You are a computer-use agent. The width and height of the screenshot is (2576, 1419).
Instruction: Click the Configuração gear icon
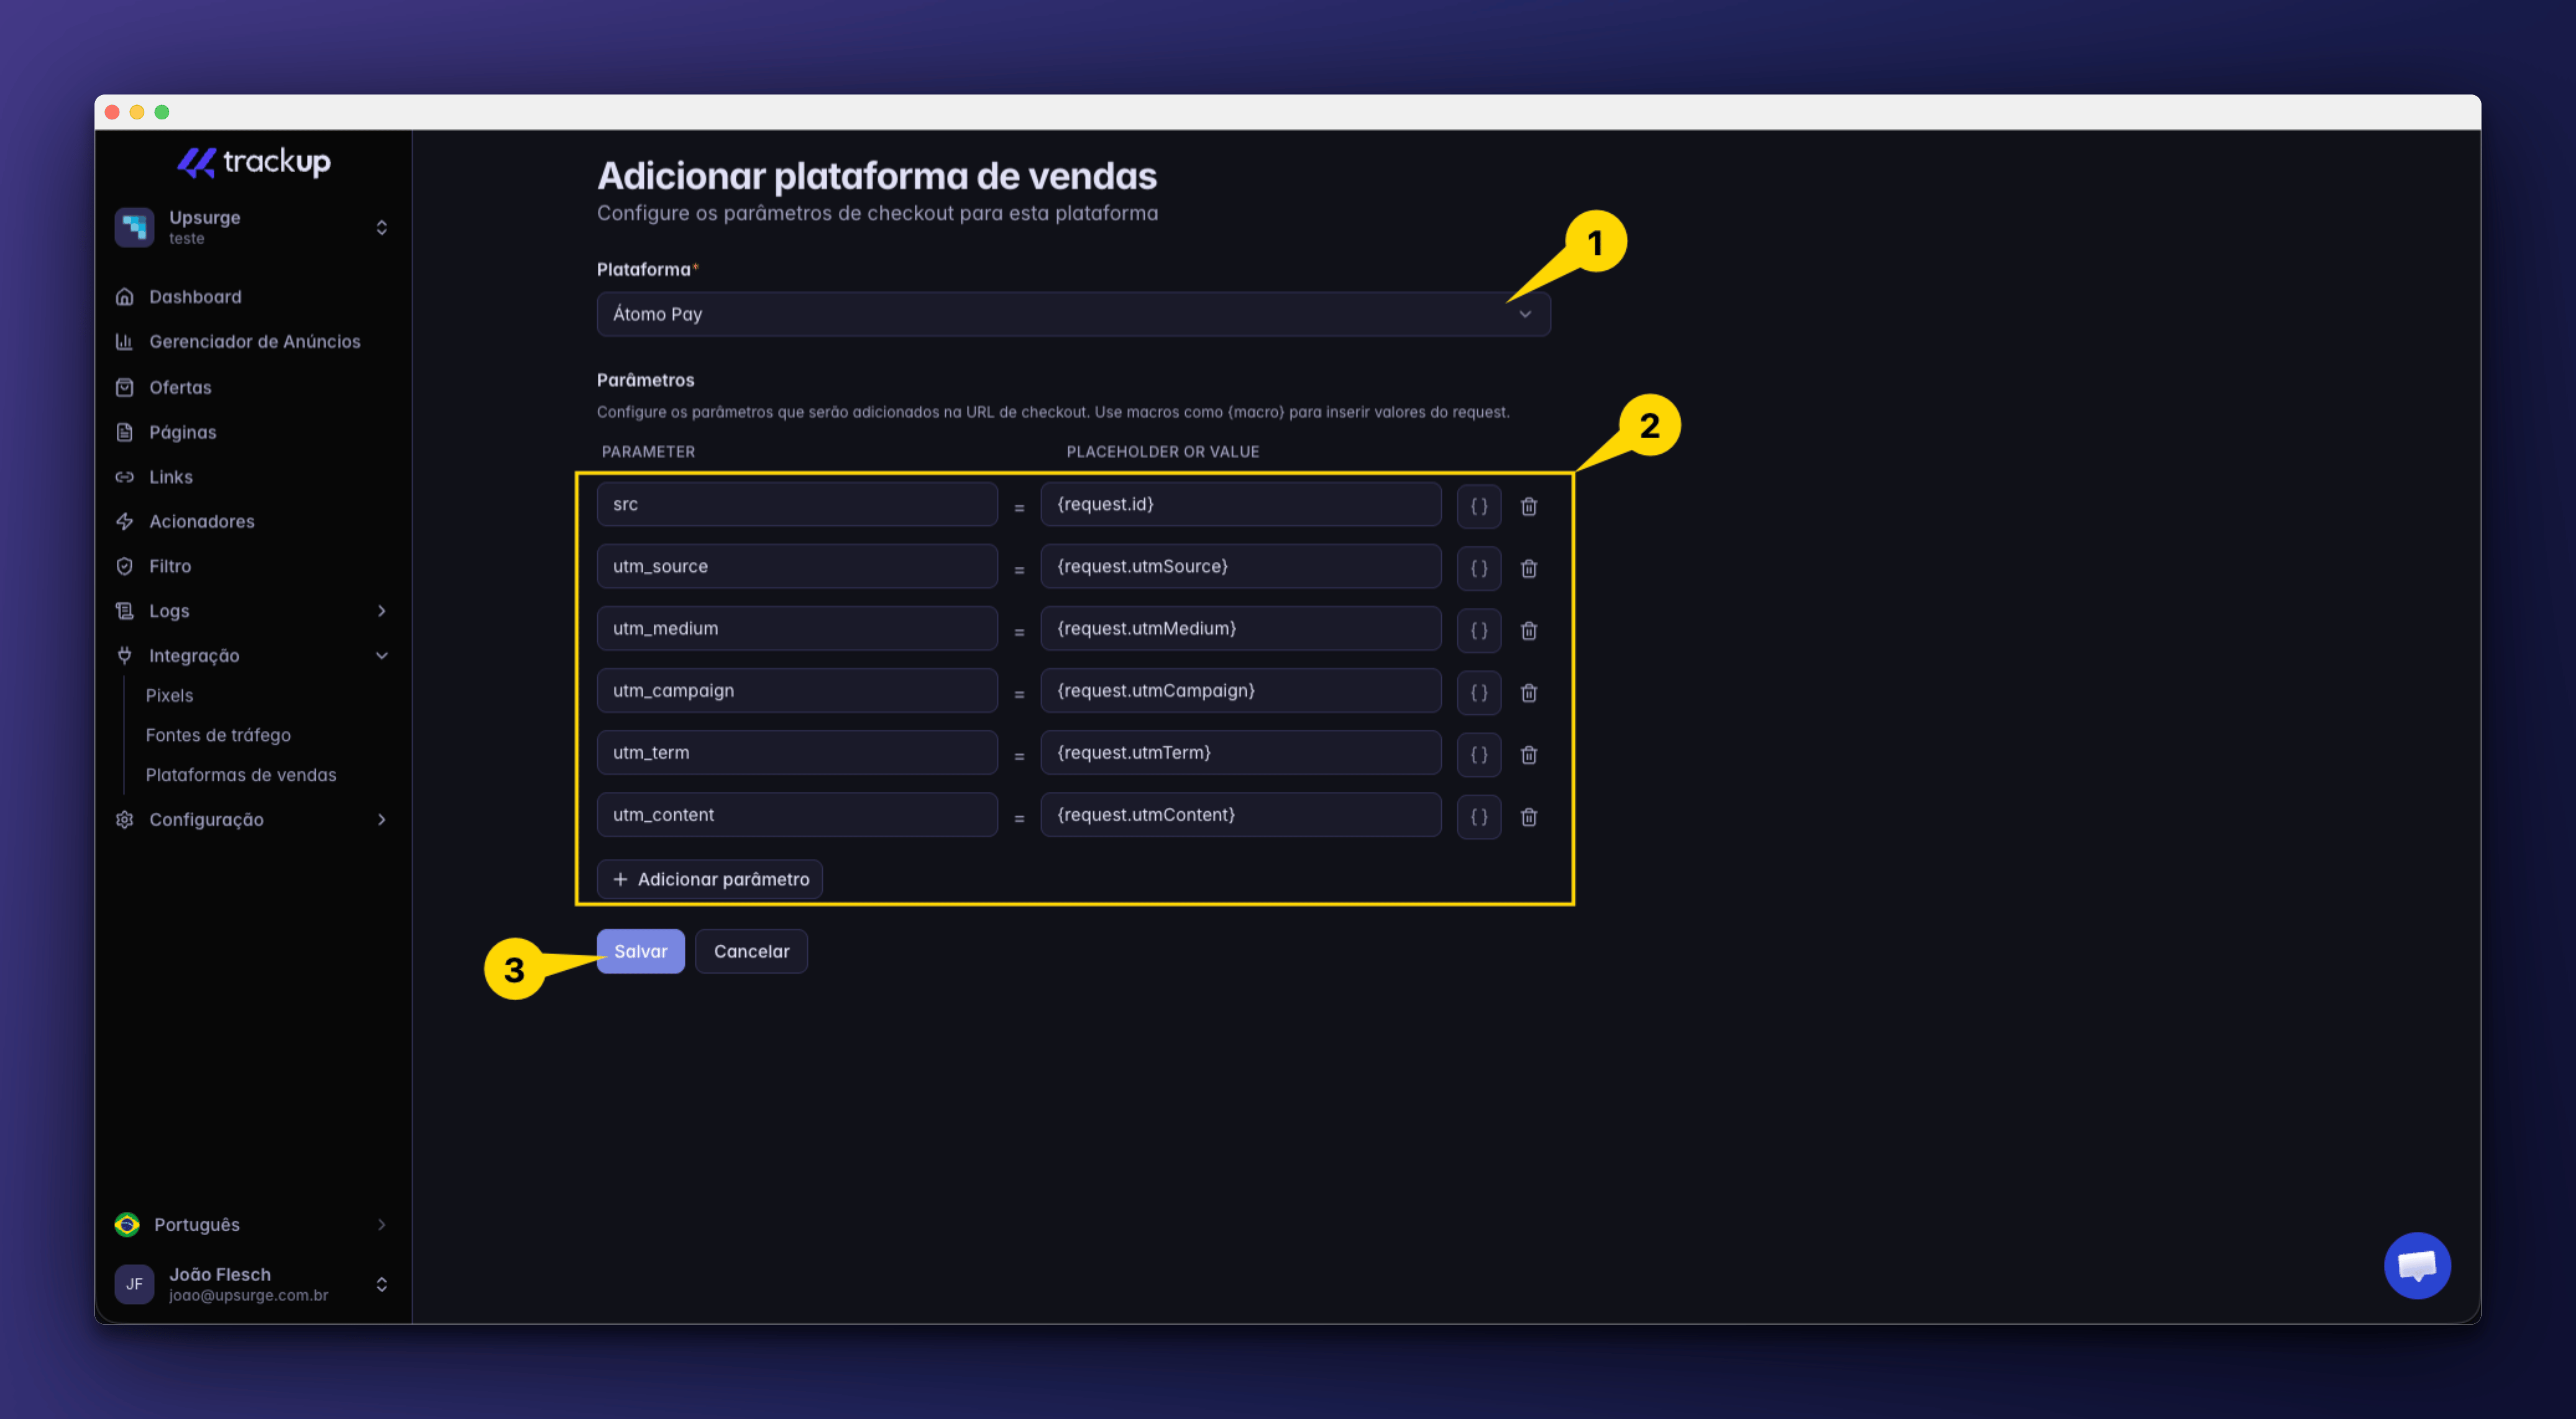pyautogui.click(x=125, y=820)
